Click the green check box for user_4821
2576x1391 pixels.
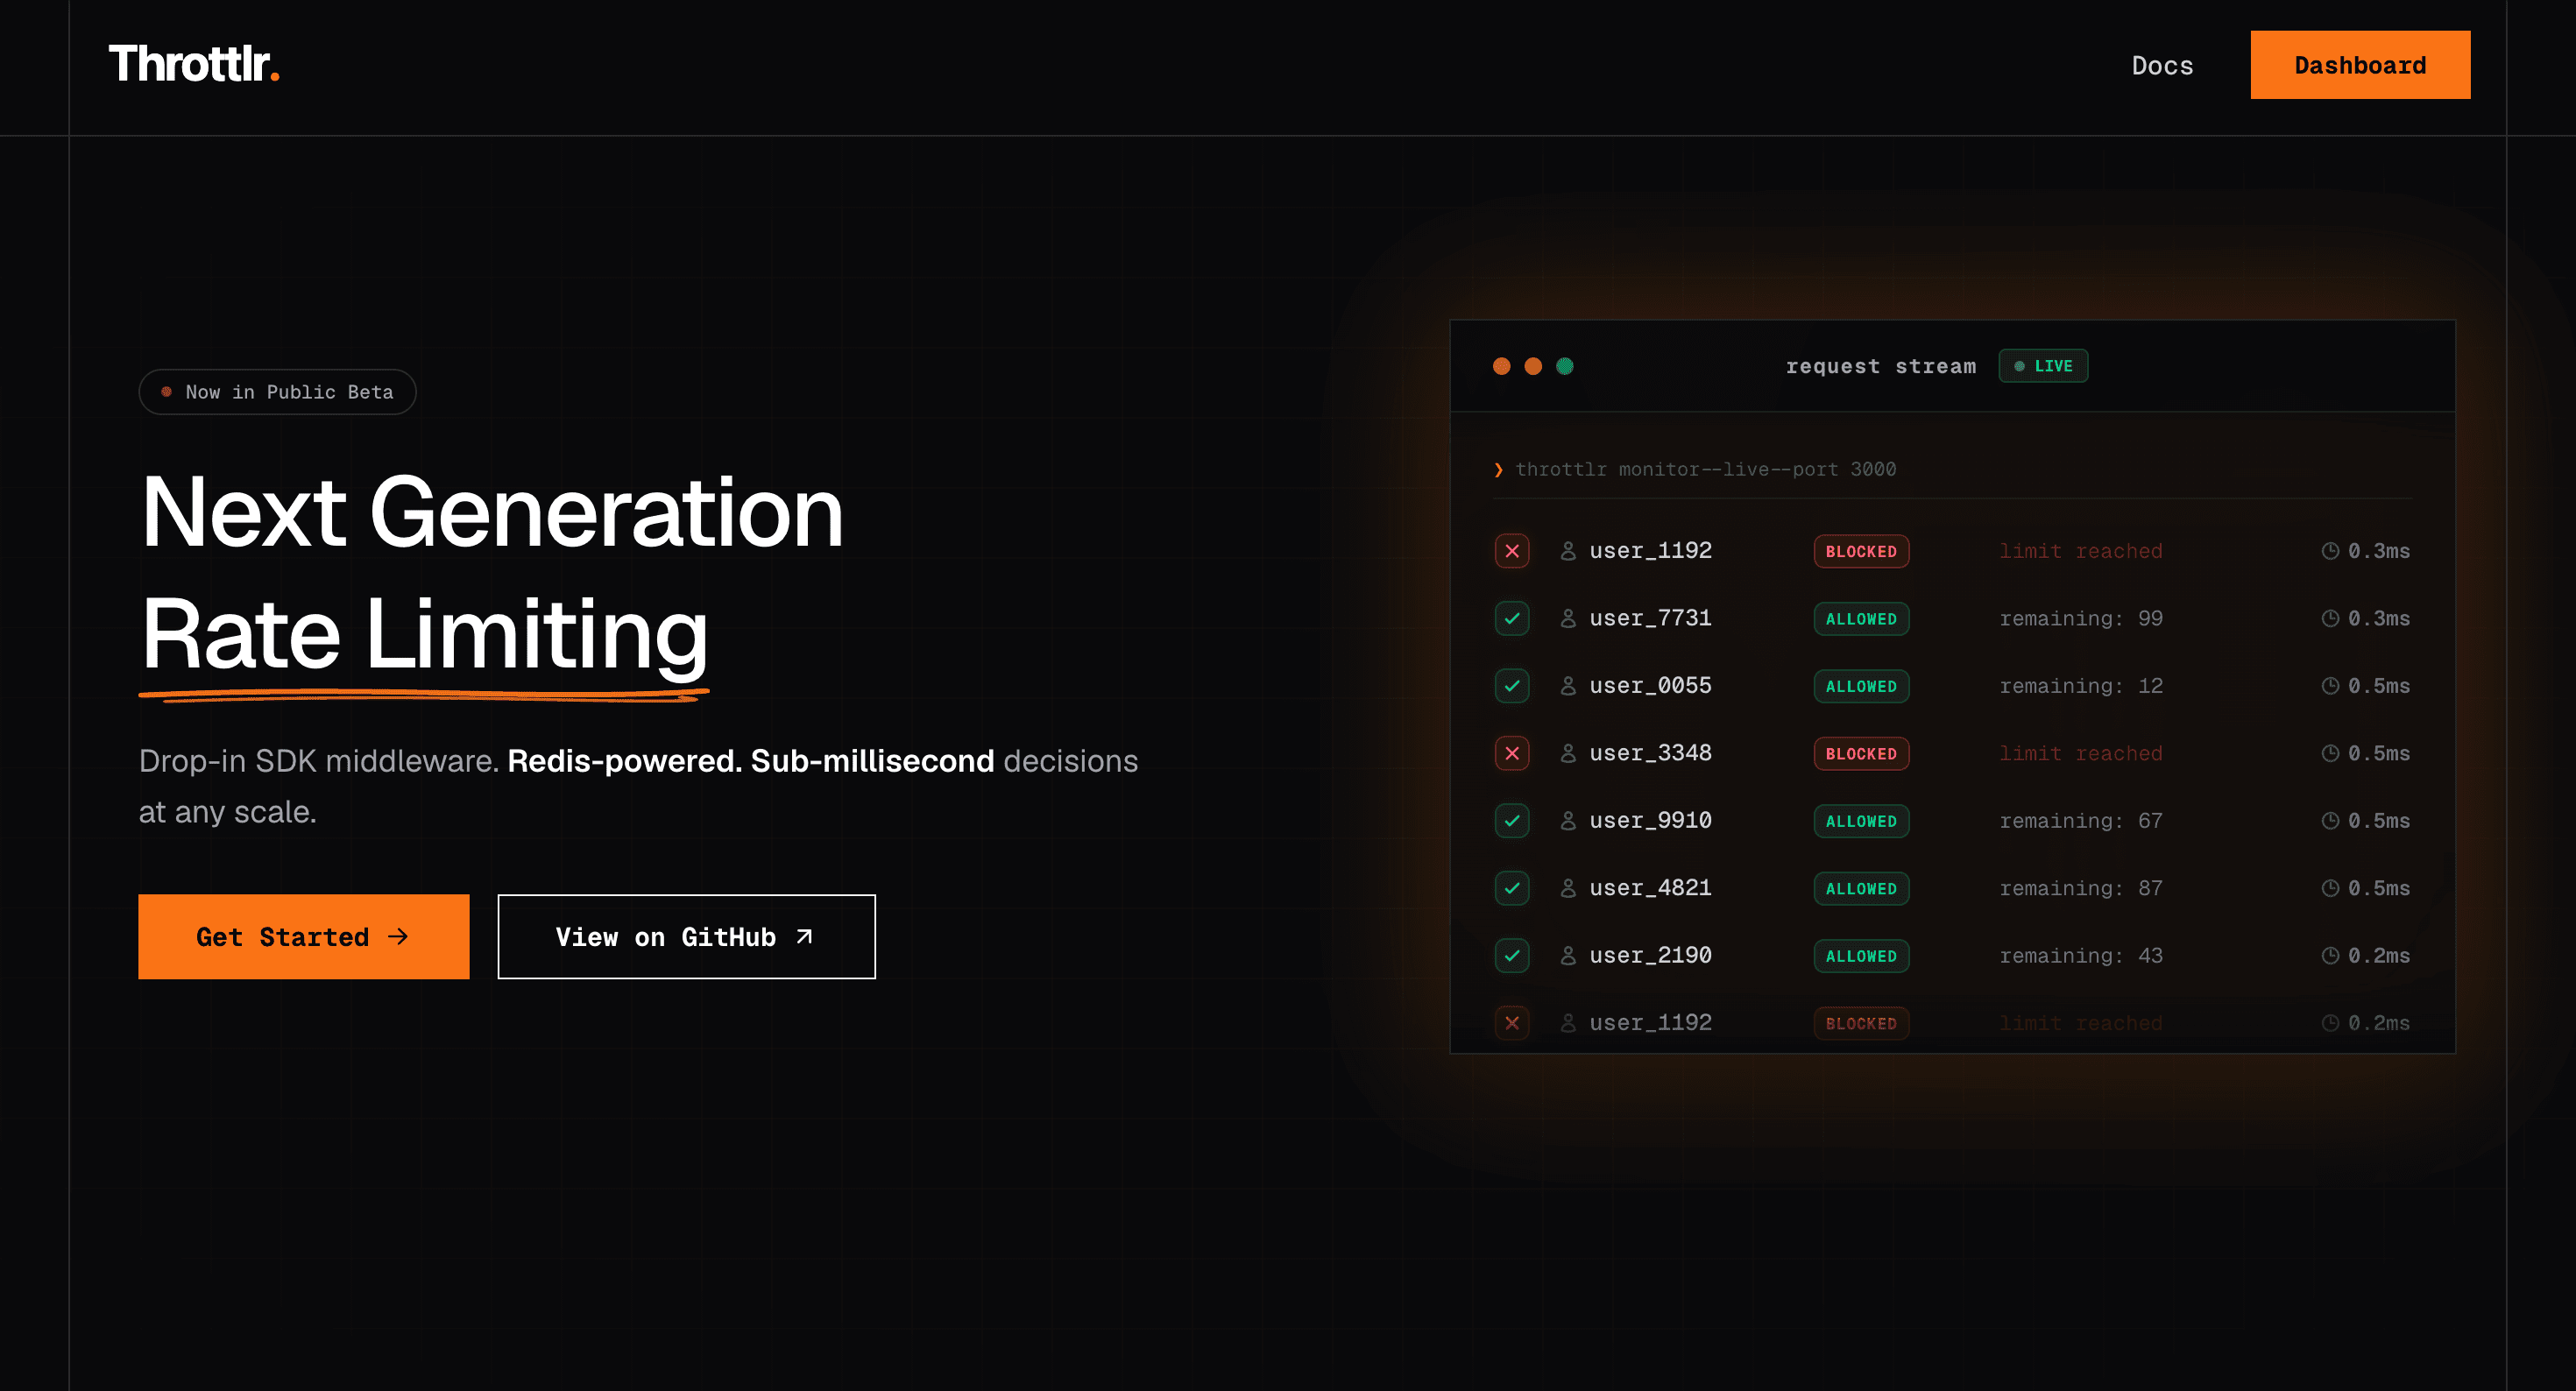1512,888
